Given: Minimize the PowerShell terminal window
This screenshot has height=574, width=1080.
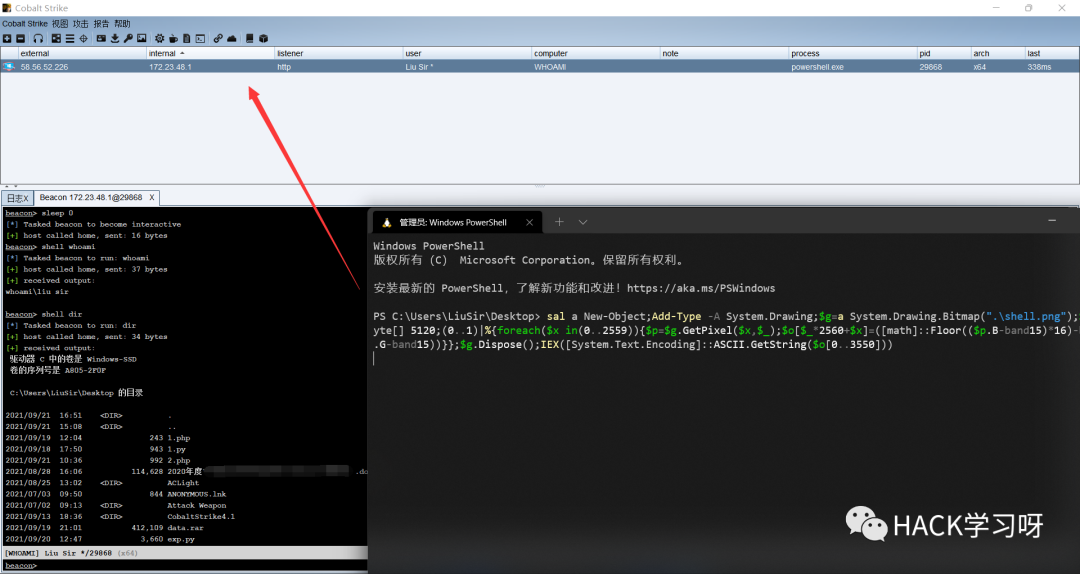Looking at the screenshot, I should 1052,221.
